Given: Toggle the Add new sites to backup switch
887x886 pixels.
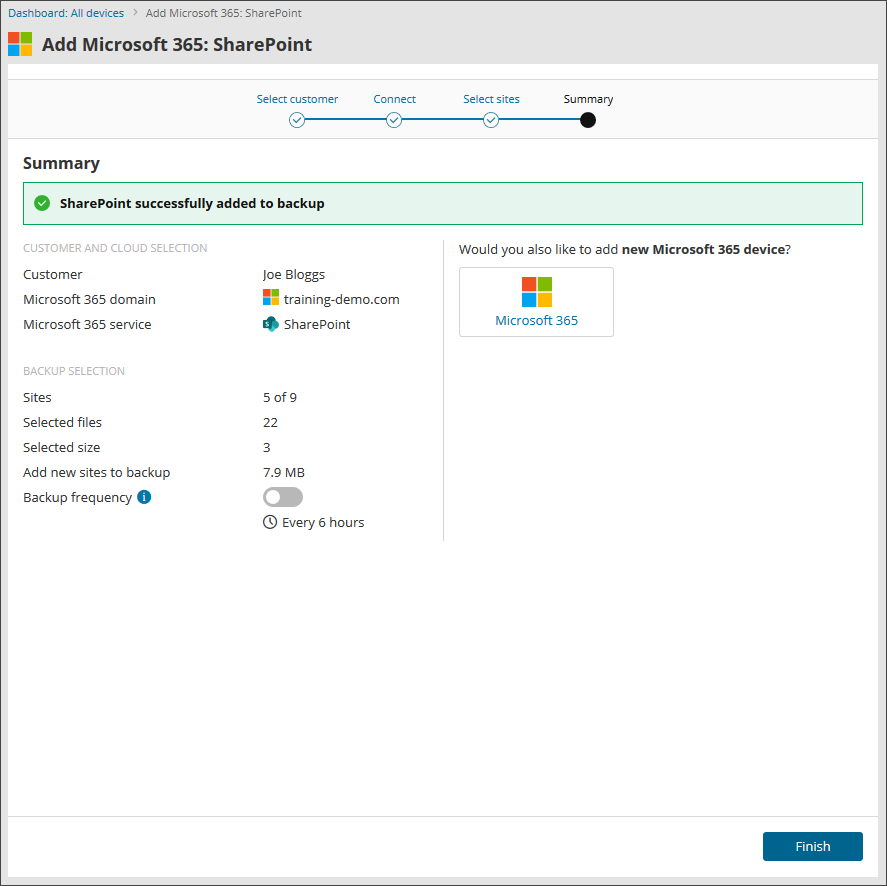Looking at the screenshot, I should coord(283,497).
